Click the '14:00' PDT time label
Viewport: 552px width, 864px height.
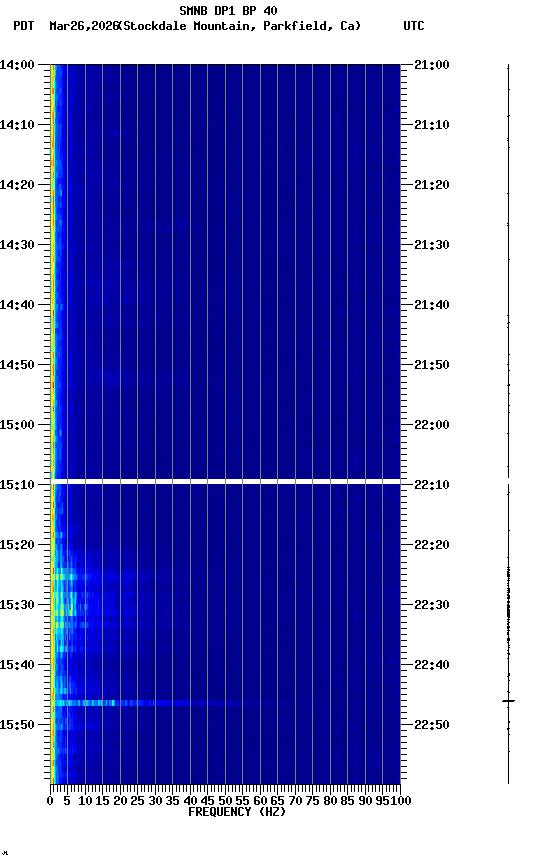pyautogui.click(x=17, y=65)
